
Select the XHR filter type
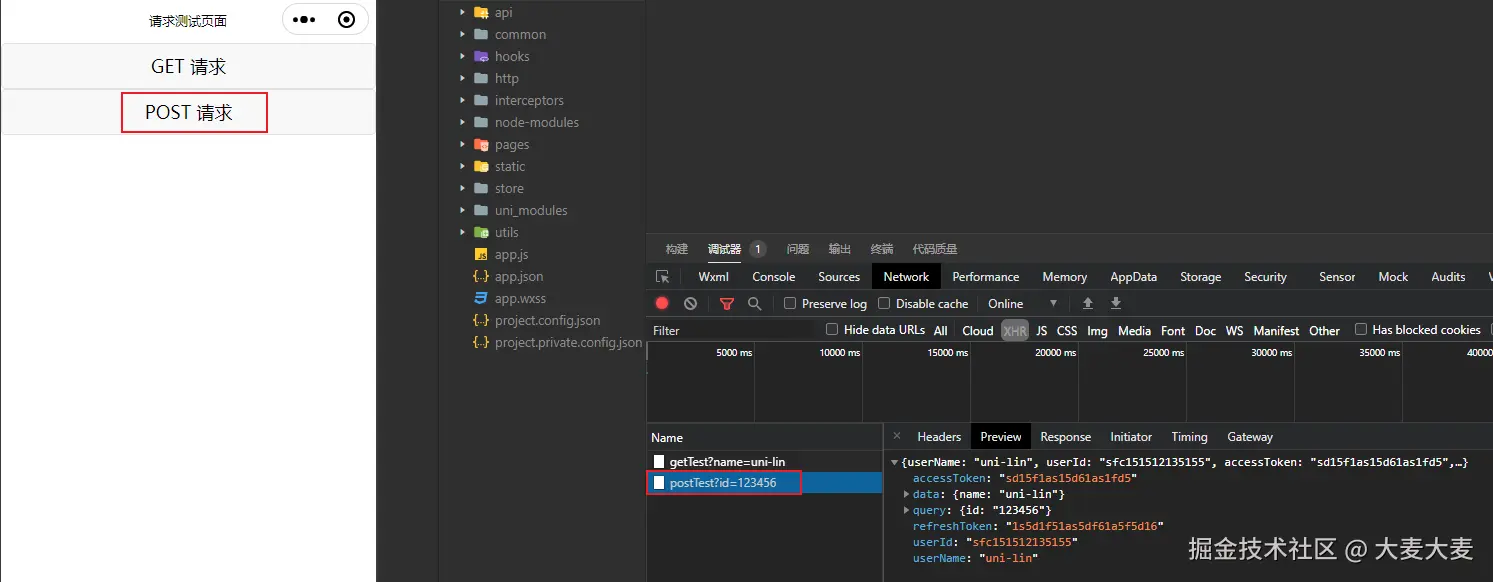click(1015, 330)
